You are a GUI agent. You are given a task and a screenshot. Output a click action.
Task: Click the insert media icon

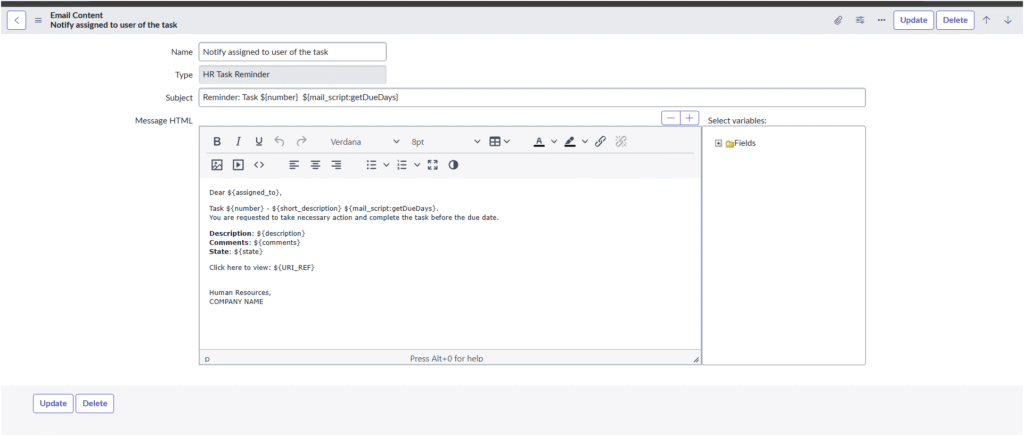click(x=238, y=165)
